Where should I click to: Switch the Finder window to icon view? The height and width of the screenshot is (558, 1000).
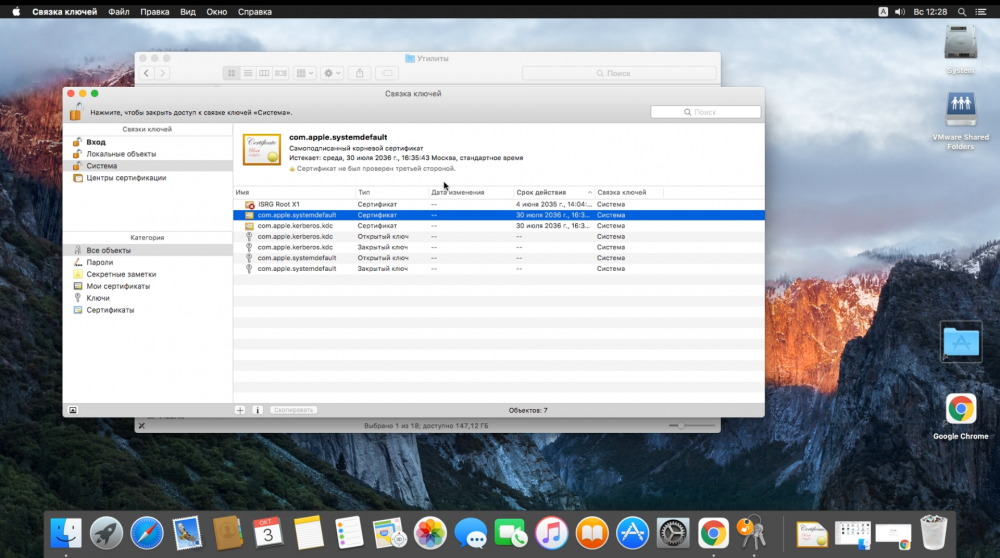coord(232,73)
